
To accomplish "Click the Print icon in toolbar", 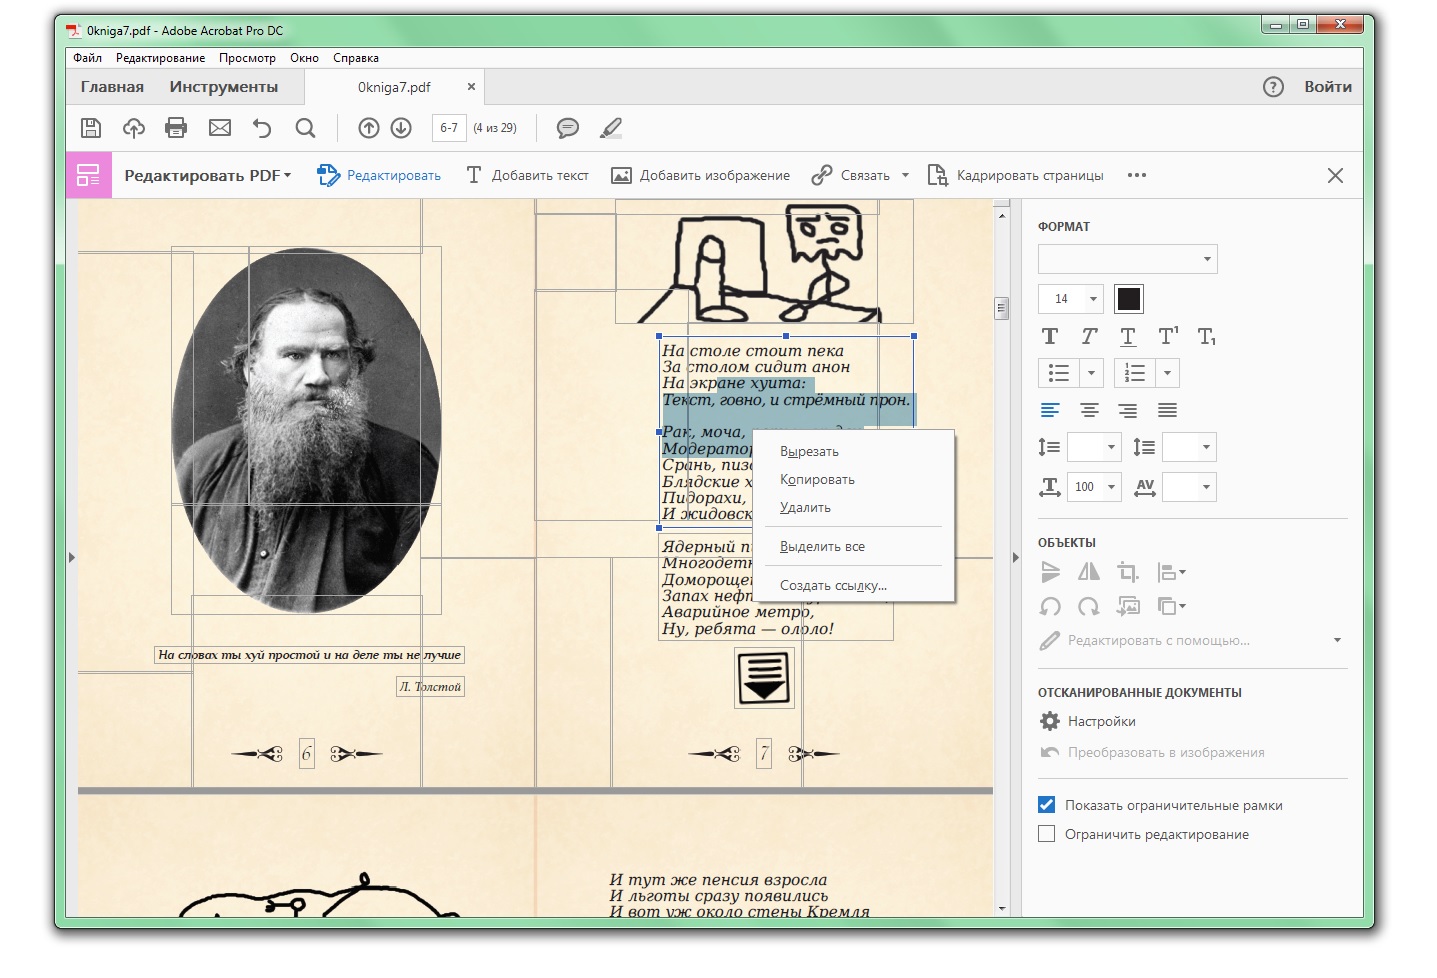I will pos(176,128).
